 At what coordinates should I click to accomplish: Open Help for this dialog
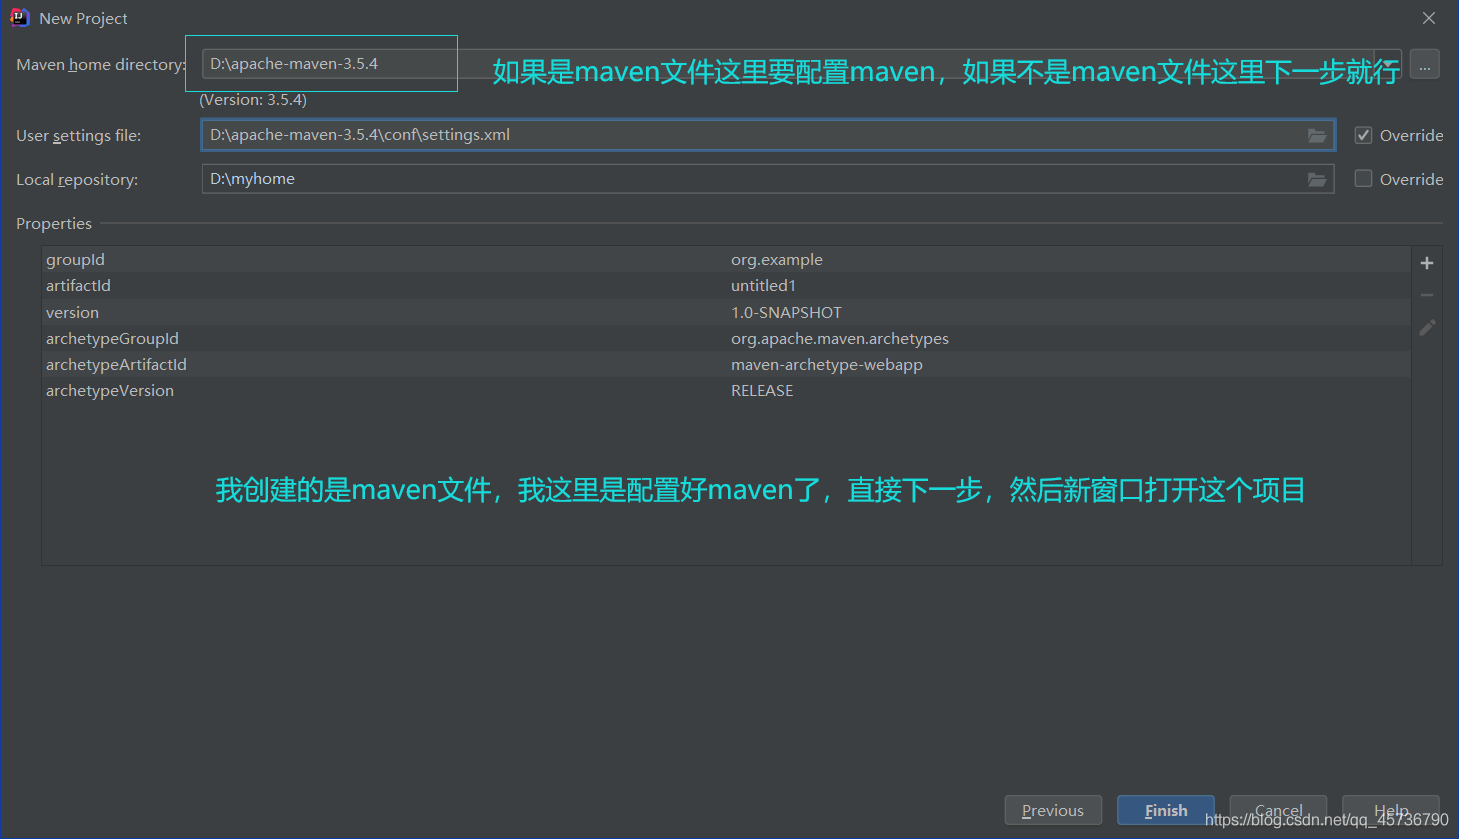click(x=1391, y=810)
